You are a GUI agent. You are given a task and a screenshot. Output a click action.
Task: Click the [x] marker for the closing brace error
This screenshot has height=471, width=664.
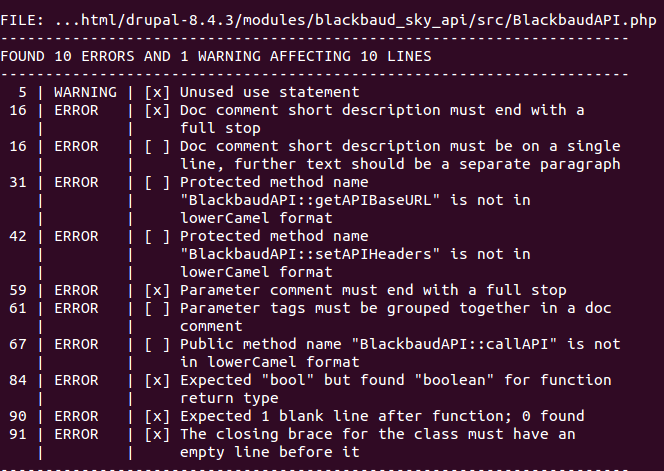(157, 434)
